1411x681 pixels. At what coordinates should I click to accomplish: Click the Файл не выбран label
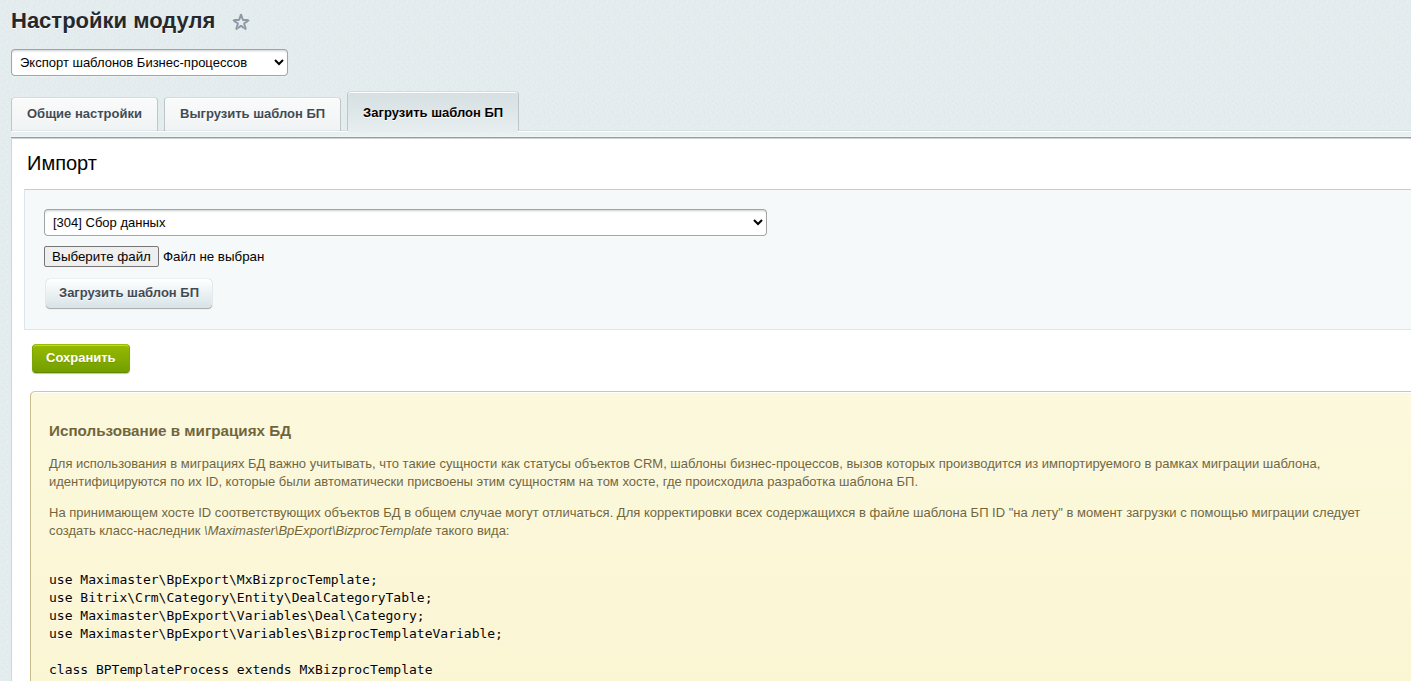(214, 257)
